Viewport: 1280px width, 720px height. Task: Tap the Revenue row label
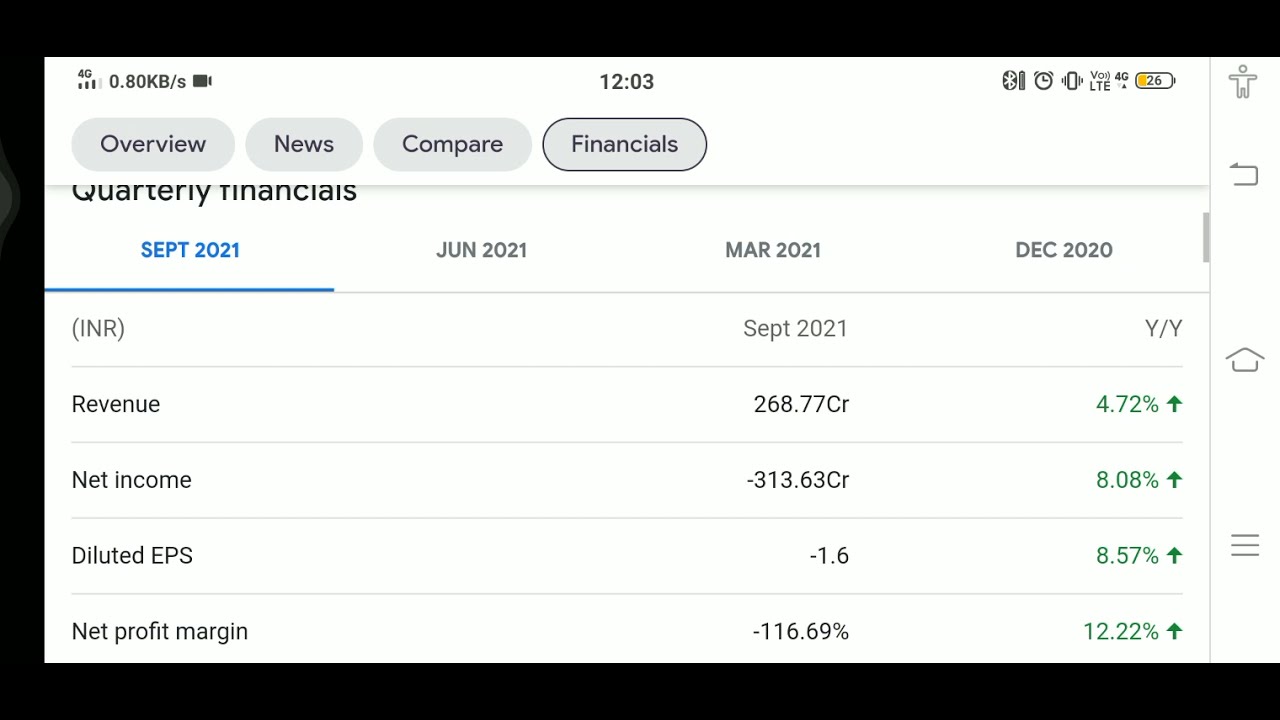point(116,404)
